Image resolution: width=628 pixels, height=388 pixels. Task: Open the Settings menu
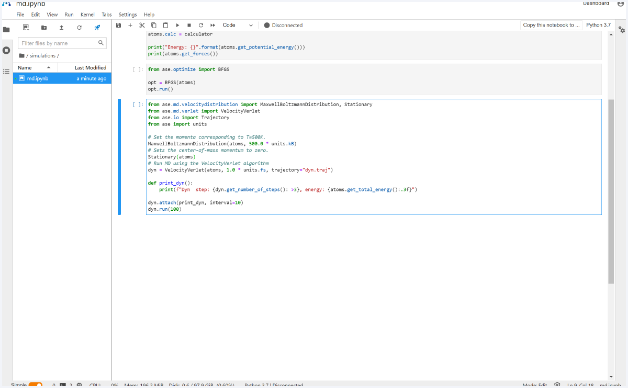(x=127, y=14)
